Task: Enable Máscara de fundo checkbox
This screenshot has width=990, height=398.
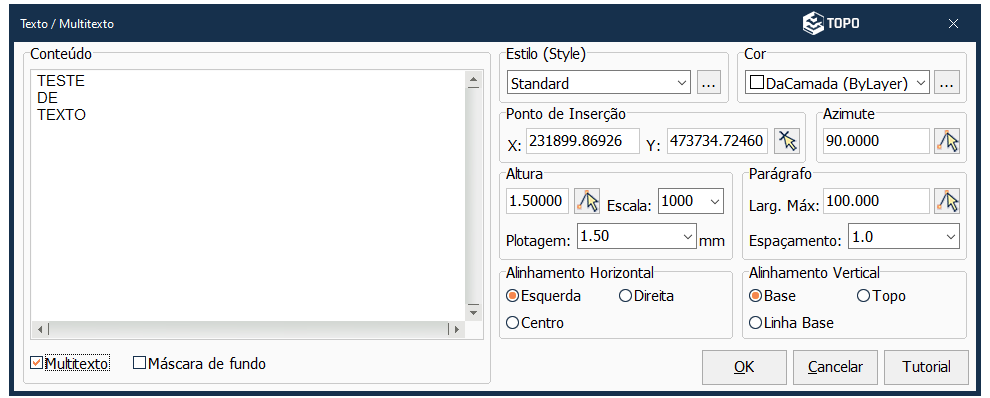Action: pos(140,363)
